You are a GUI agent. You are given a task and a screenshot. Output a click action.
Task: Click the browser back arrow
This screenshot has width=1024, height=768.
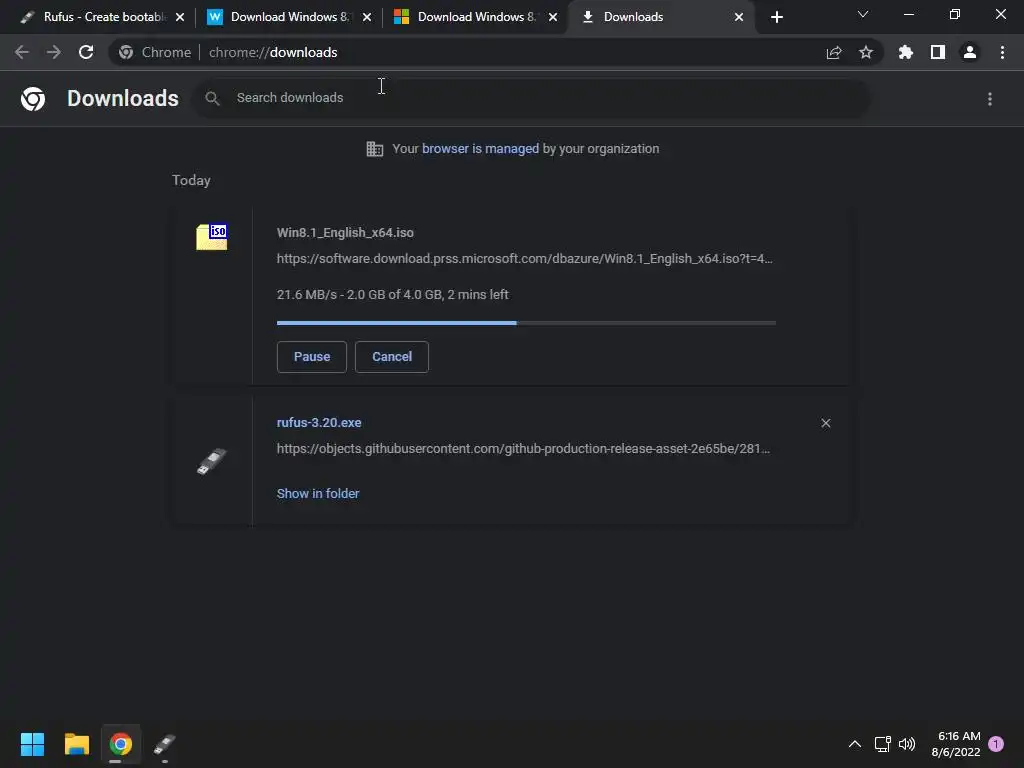click(x=22, y=52)
